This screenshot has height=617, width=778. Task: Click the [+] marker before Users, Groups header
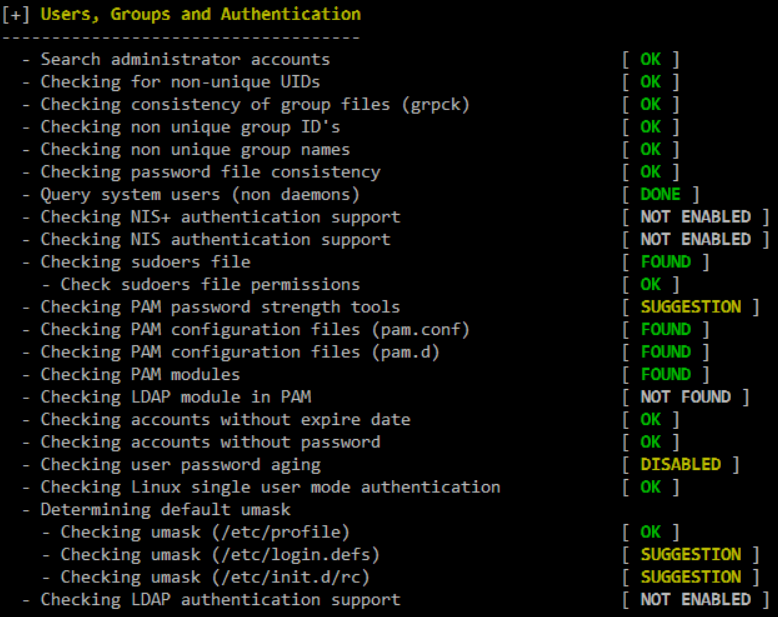[16, 14]
